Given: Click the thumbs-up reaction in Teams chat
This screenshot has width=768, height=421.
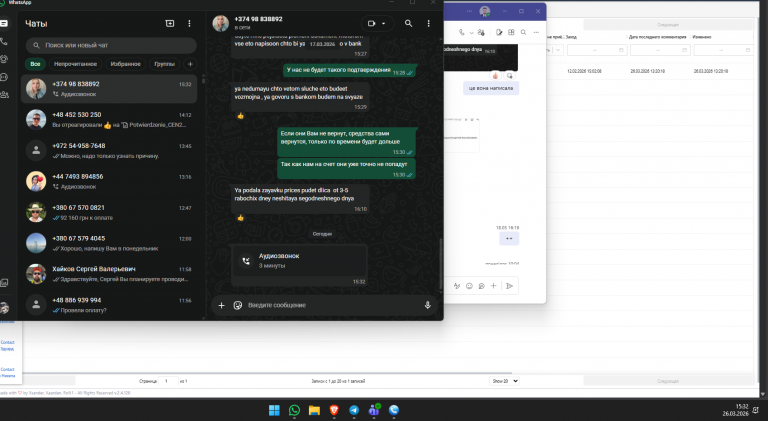Looking at the screenshot, I should [495, 76].
